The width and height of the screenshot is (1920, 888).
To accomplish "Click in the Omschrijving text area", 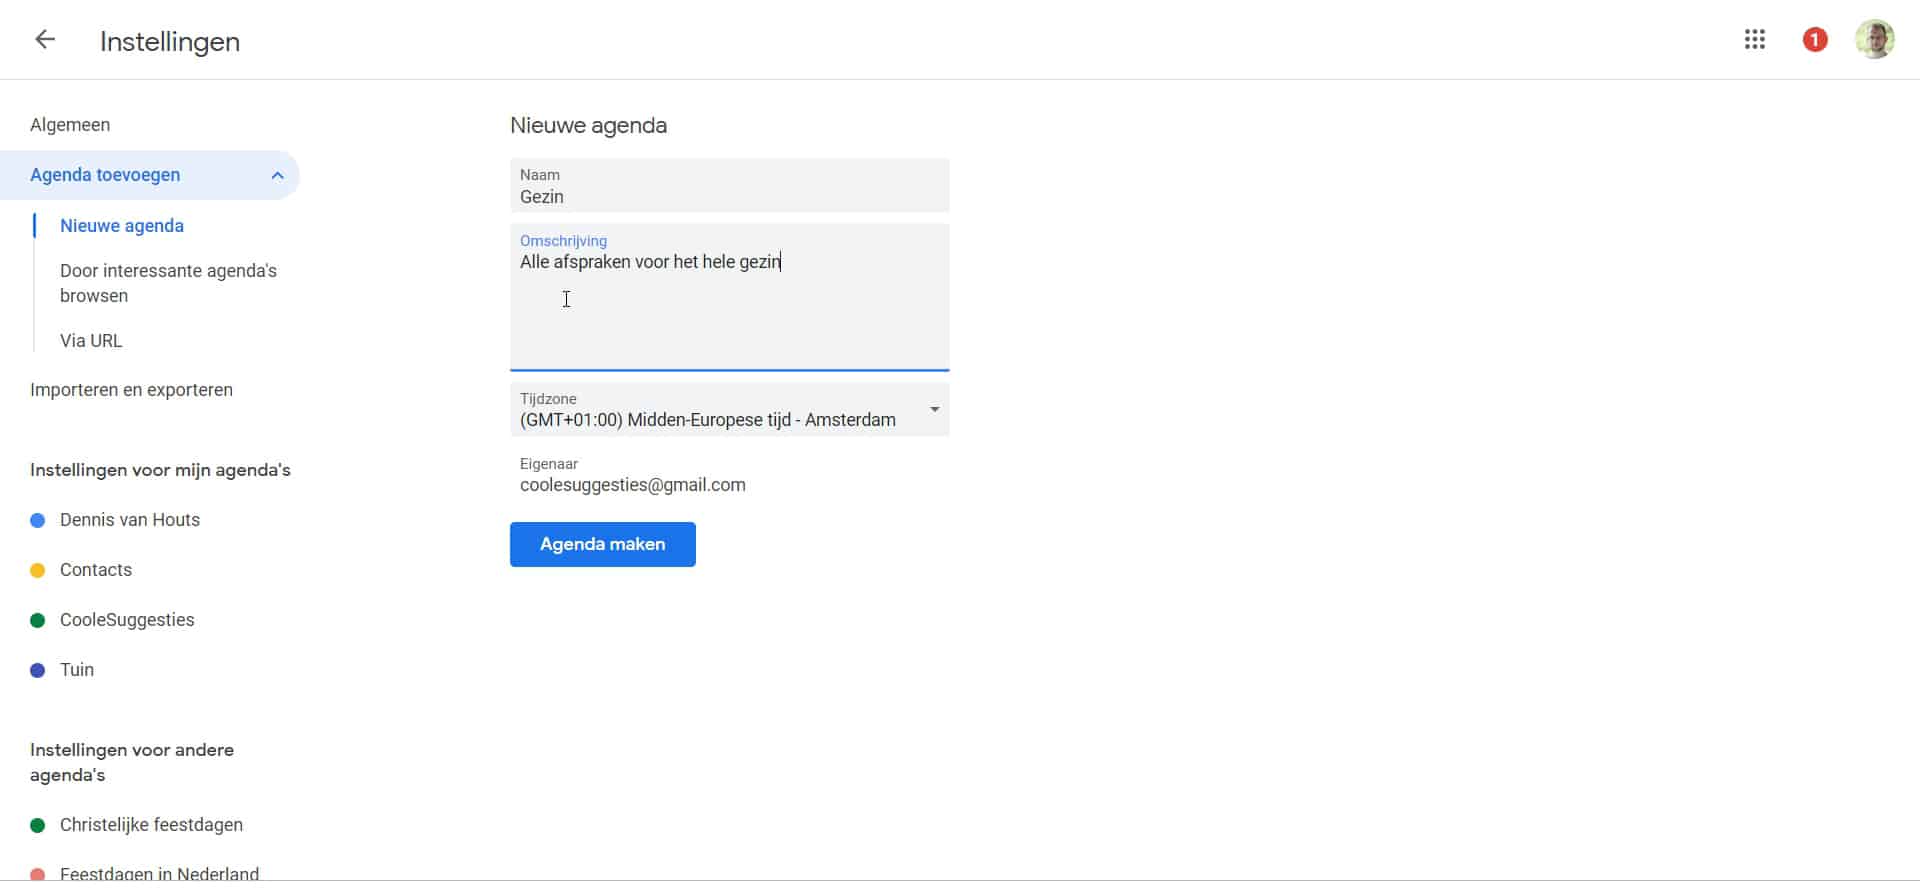I will 729,297.
